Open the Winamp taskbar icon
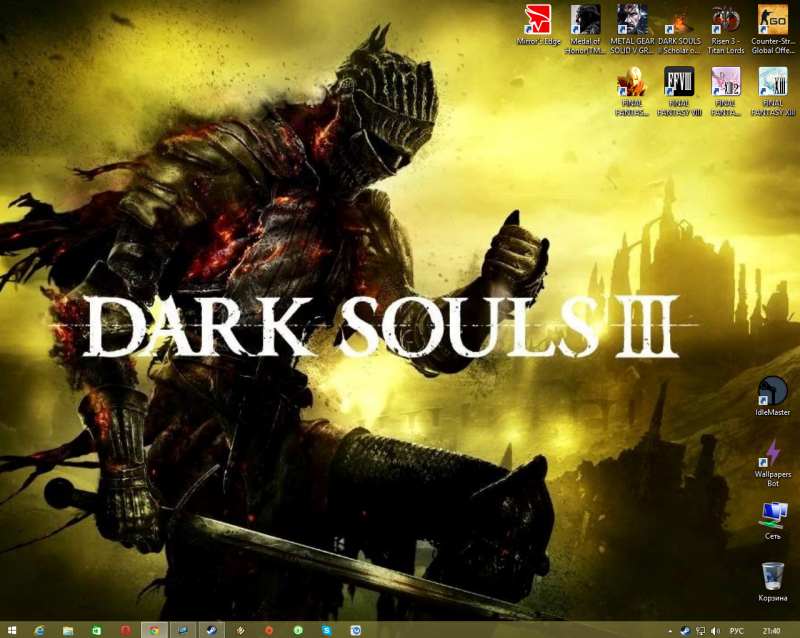Viewport: 800px width, 638px height. pyautogui.click(x=240, y=630)
